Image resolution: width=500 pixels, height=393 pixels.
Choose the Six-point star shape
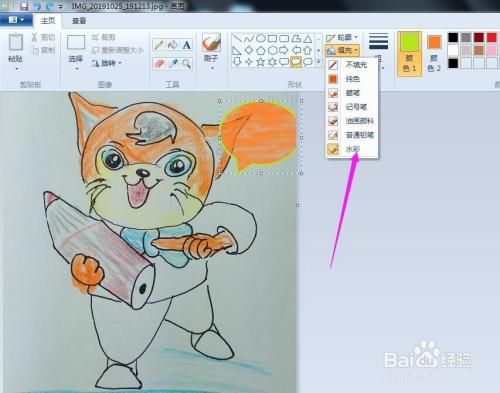(x=272, y=62)
